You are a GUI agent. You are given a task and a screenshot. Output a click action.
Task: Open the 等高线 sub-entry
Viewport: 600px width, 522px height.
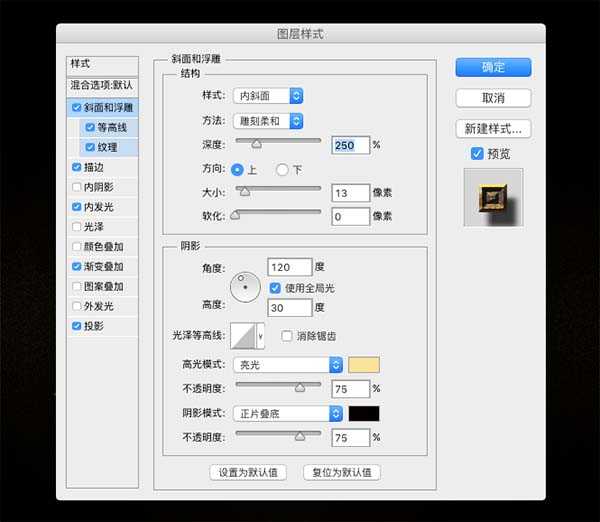click(x=112, y=127)
